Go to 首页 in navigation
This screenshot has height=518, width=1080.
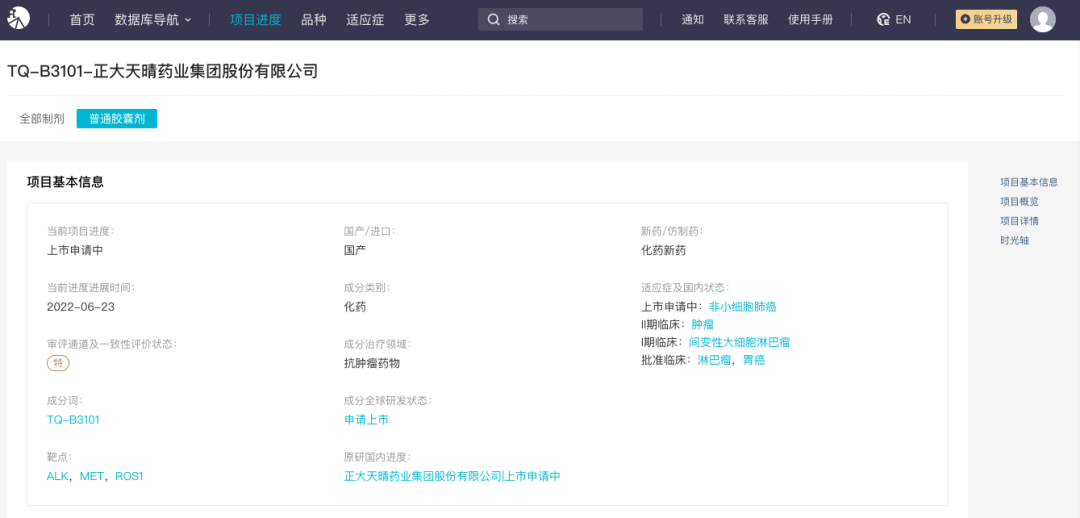(82, 20)
